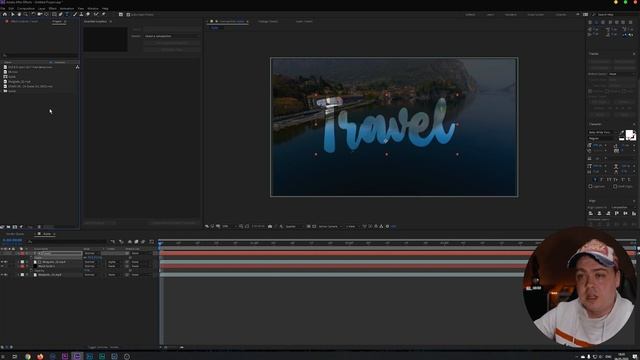This screenshot has height=360, width=640.
Task: Toggle visibility eye of Black Solid layer
Action: click(x=2, y=266)
